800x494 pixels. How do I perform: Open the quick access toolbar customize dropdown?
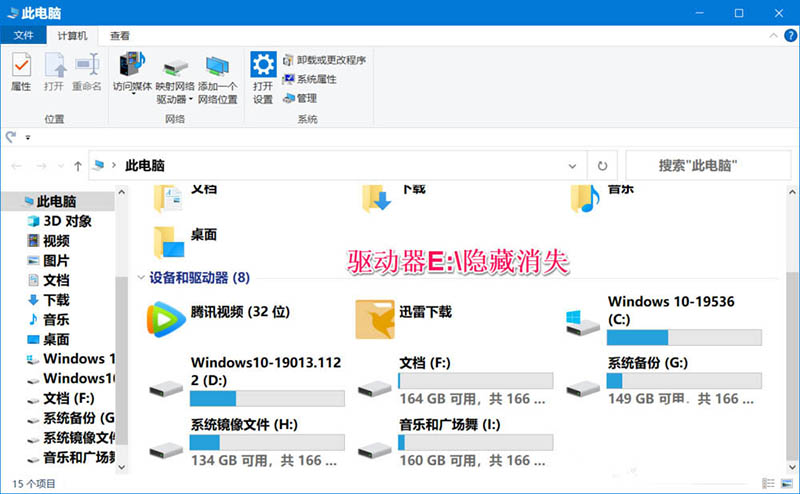(28, 137)
